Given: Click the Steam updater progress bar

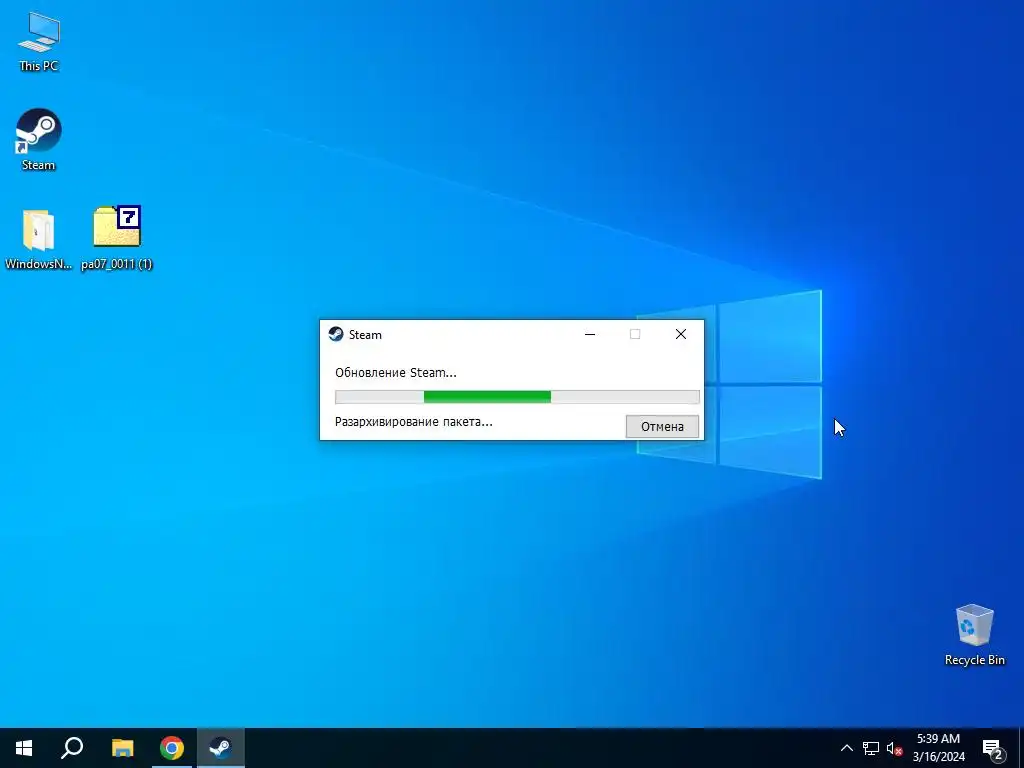Looking at the screenshot, I should pyautogui.click(x=517, y=396).
